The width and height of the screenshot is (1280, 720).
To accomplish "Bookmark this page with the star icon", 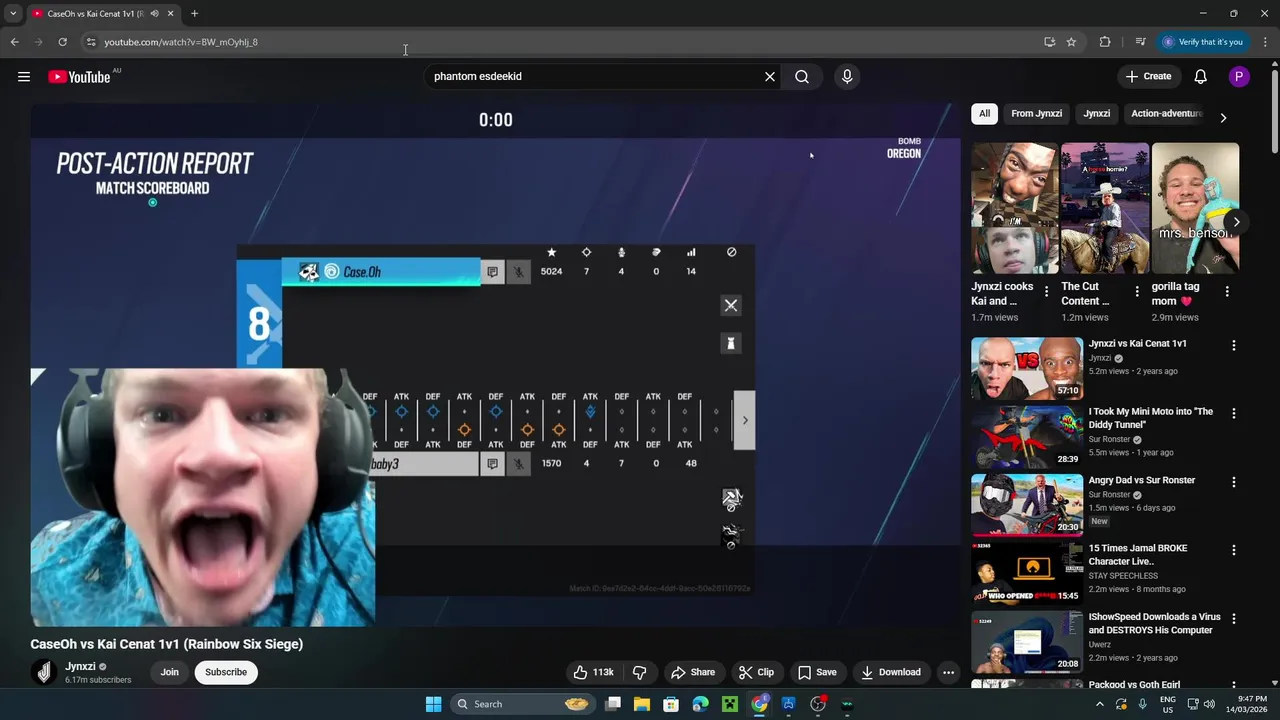I will (x=1071, y=42).
